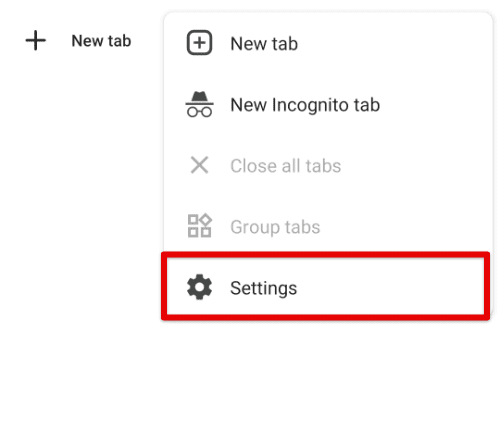Screen dimensions: 500x436
Task: Open a New Incognito tab via its label
Action: pos(305,105)
